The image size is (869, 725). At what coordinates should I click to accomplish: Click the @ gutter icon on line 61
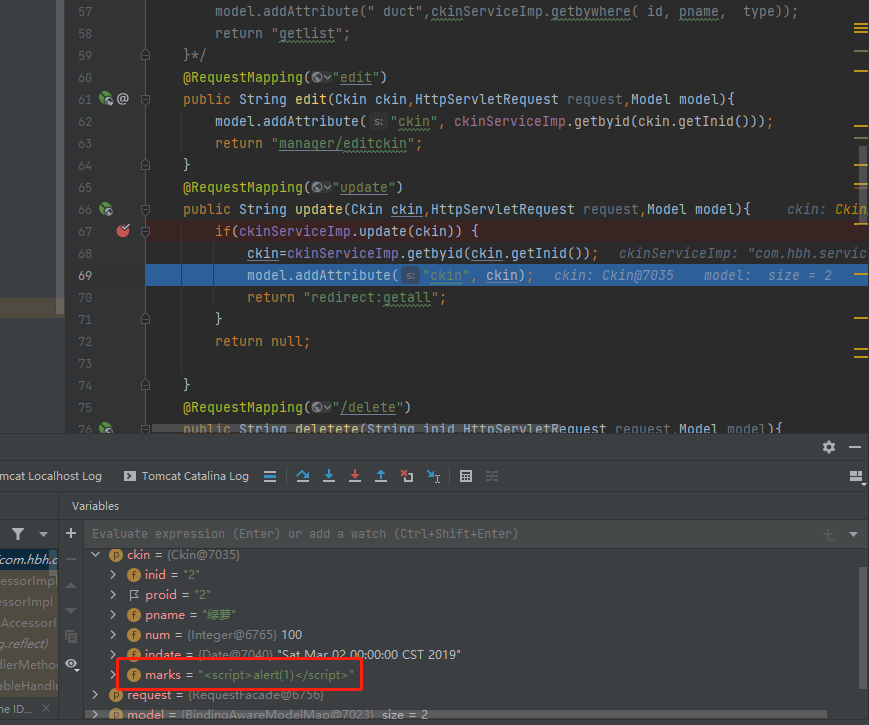[123, 99]
